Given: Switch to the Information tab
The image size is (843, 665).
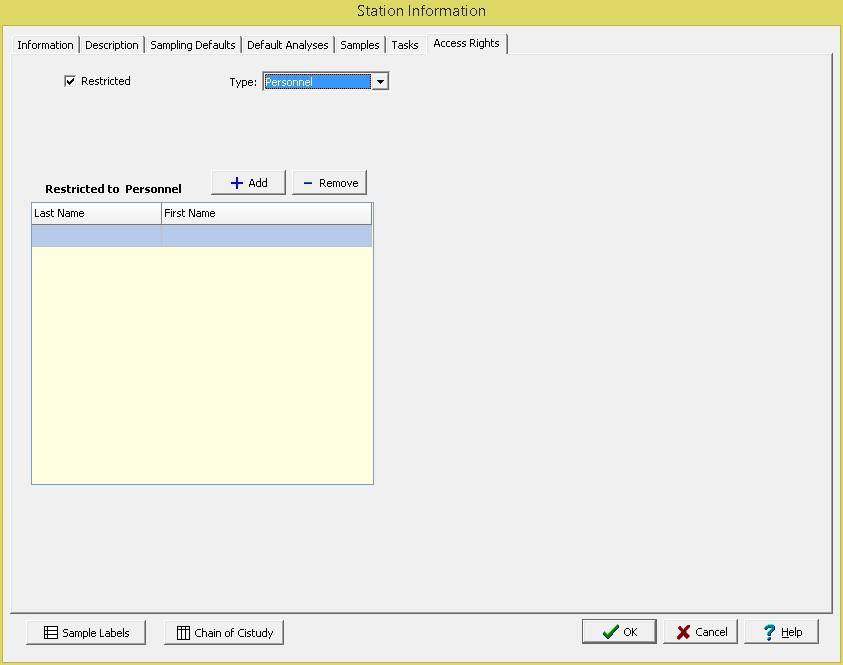Looking at the screenshot, I should click(x=45, y=45).
